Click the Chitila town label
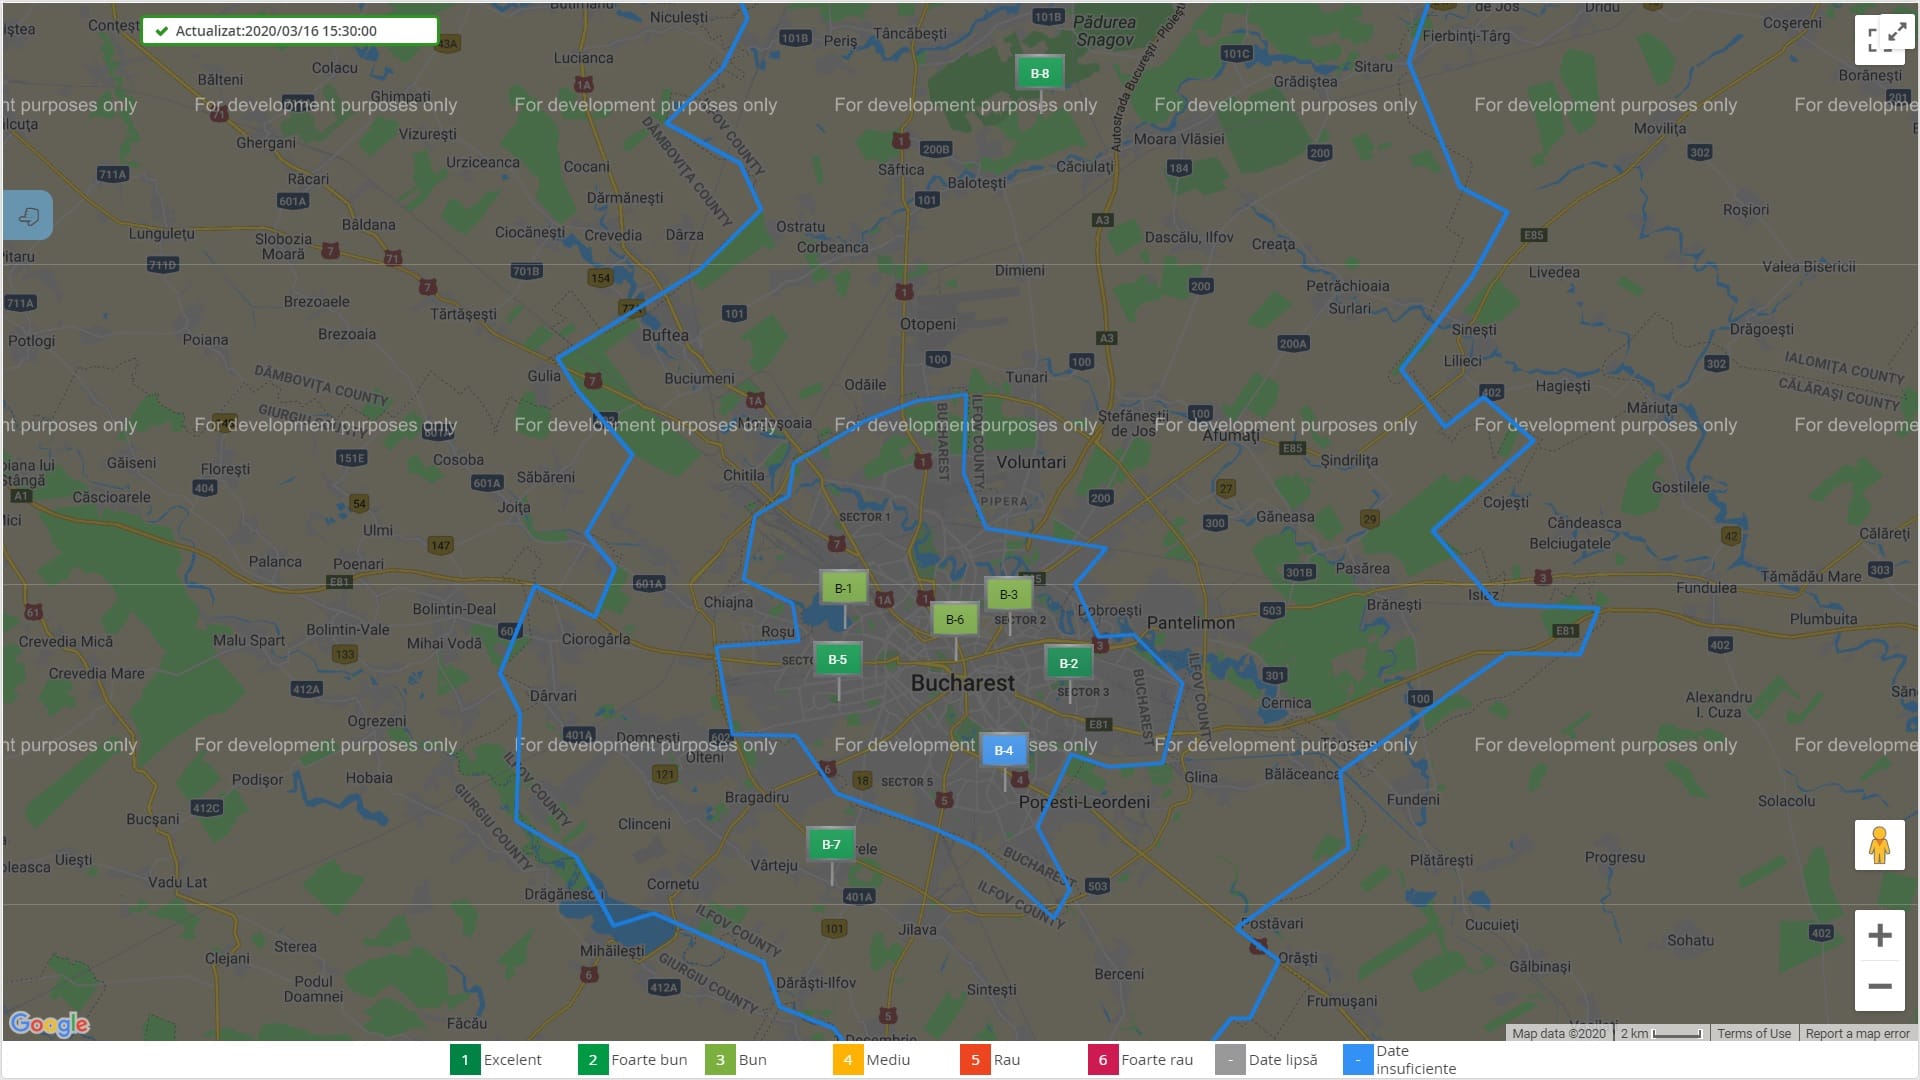 [x=744, y=475]
